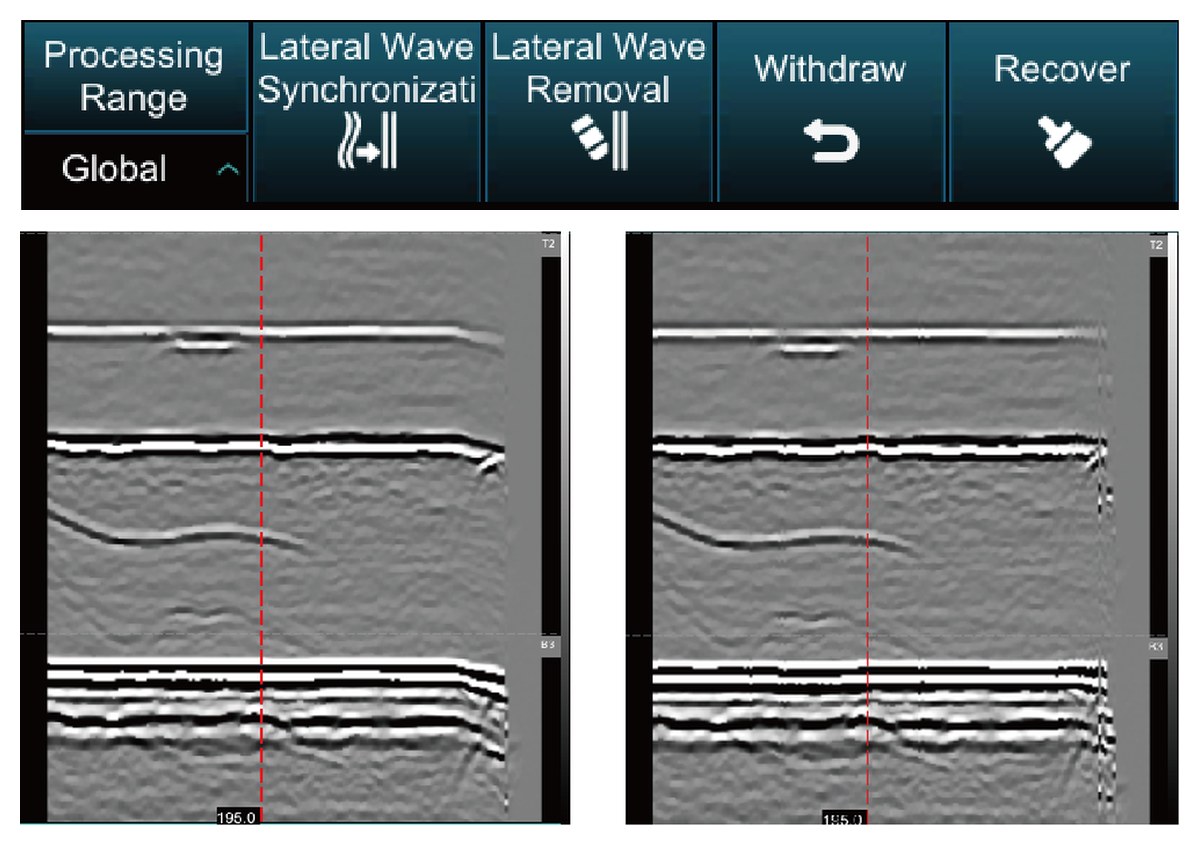Image resolution: width=1200 pixels, height=846 pixels.
Task: Click inside the left scan image
Action: [x=293, y=528]
